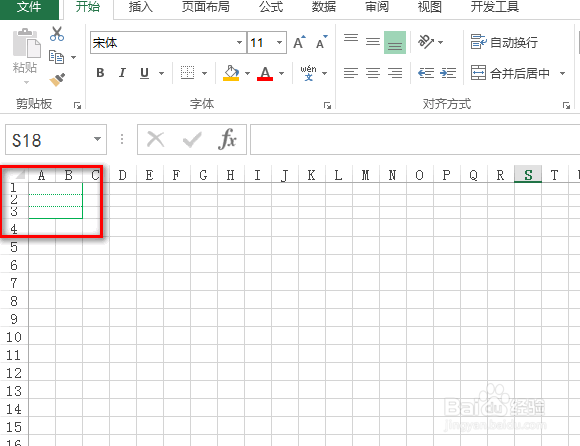Apply the fill color bucket
Screen dimensions: 580x446
pos(231,73)
